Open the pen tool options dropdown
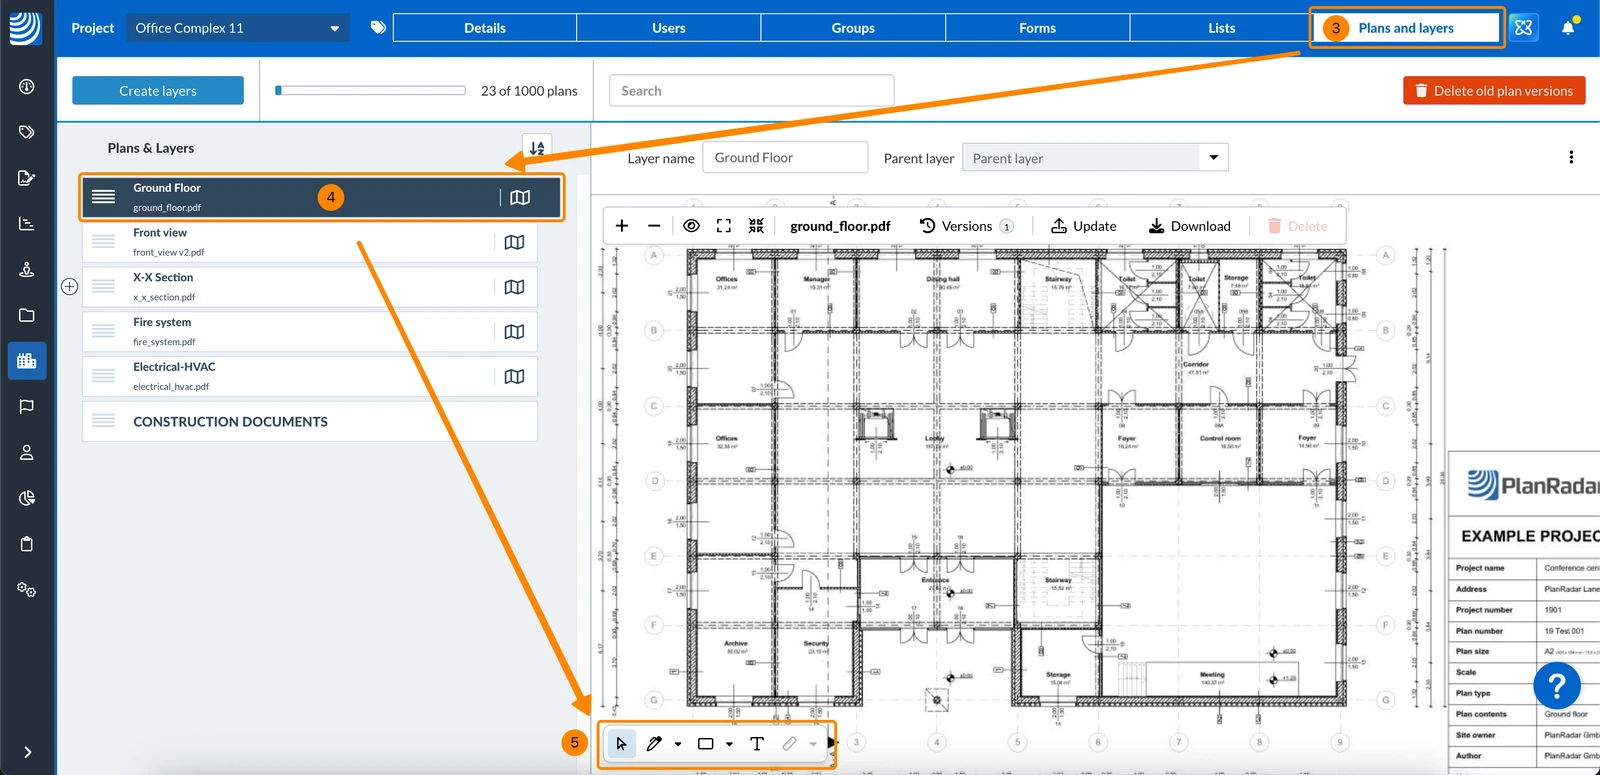This screenshot has height=775, width=1600. [678, 744]
